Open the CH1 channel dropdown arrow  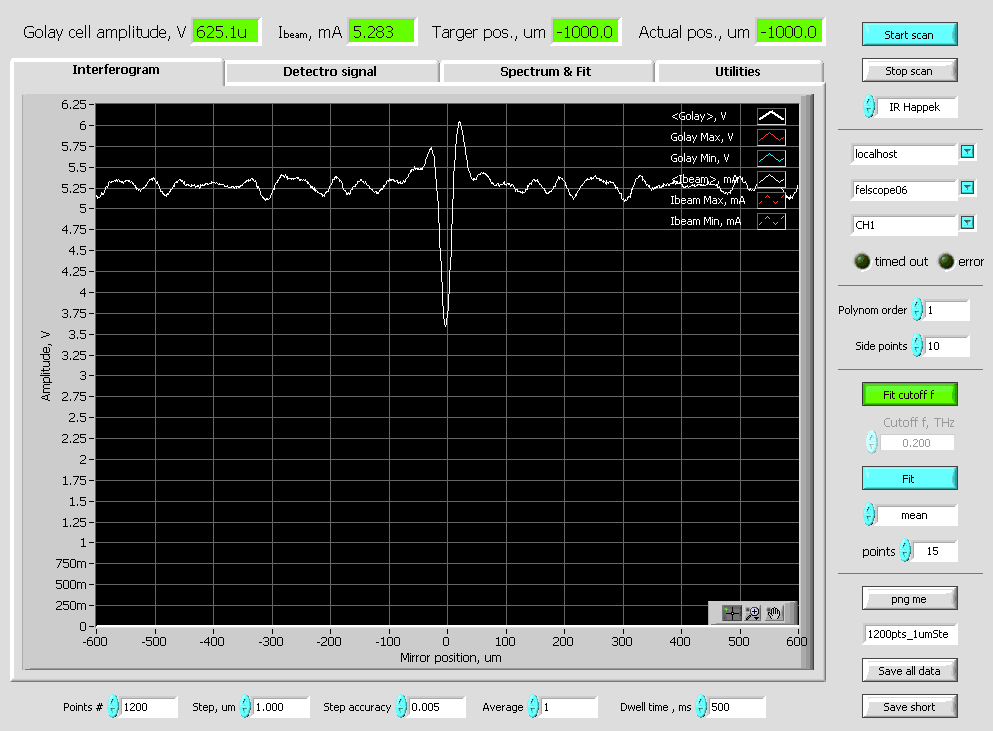pyautogui.click(x=967, y=222)
